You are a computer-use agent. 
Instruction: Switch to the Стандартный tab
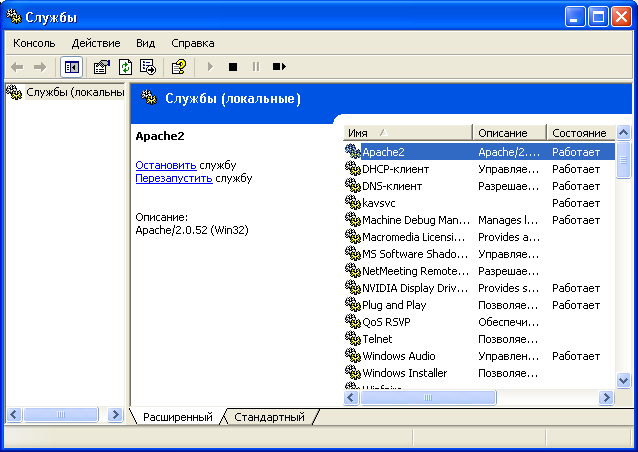269,417
